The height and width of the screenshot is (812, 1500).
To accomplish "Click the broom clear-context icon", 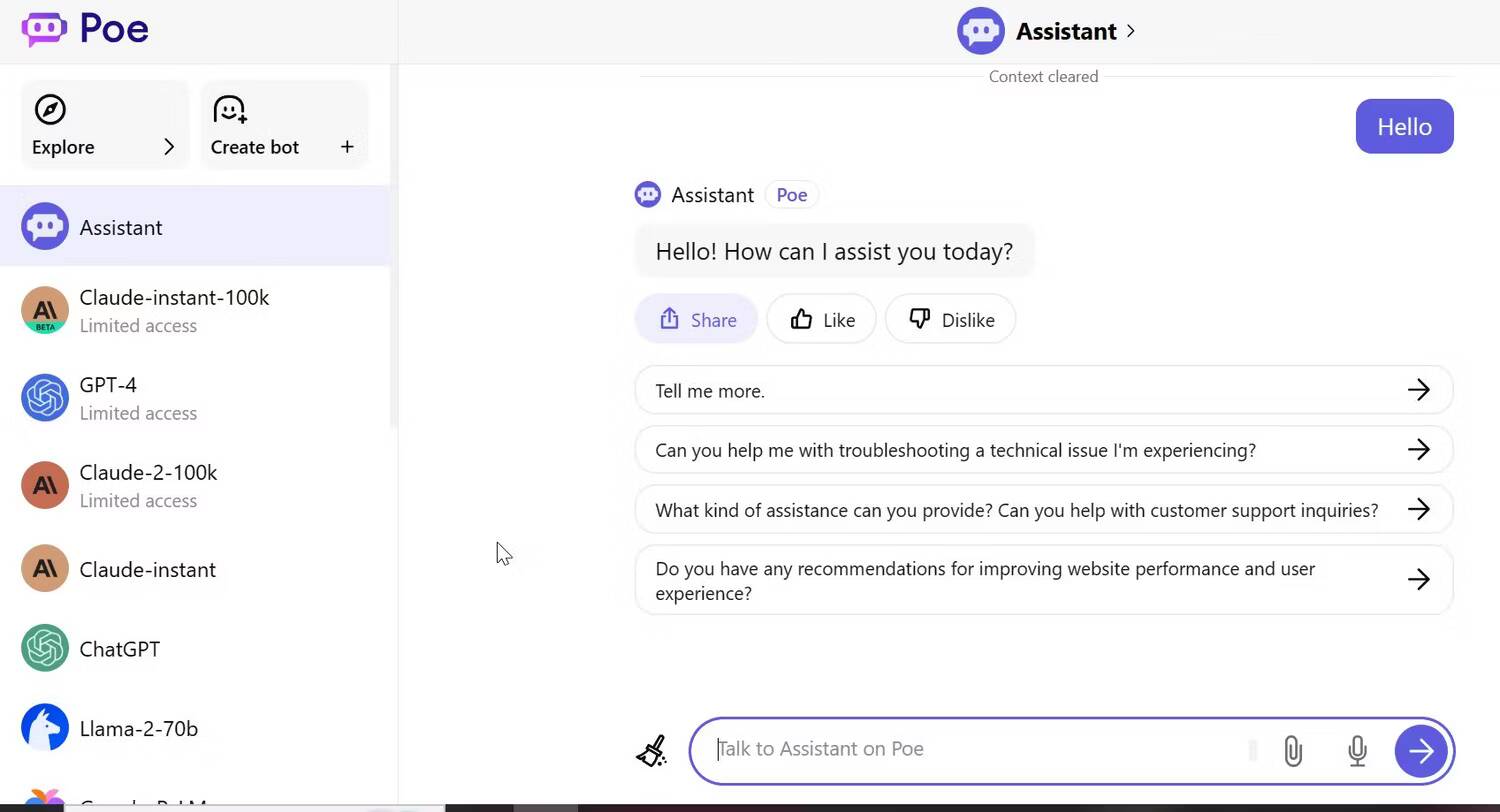I will pyautogui.click(x=651, y=751).
